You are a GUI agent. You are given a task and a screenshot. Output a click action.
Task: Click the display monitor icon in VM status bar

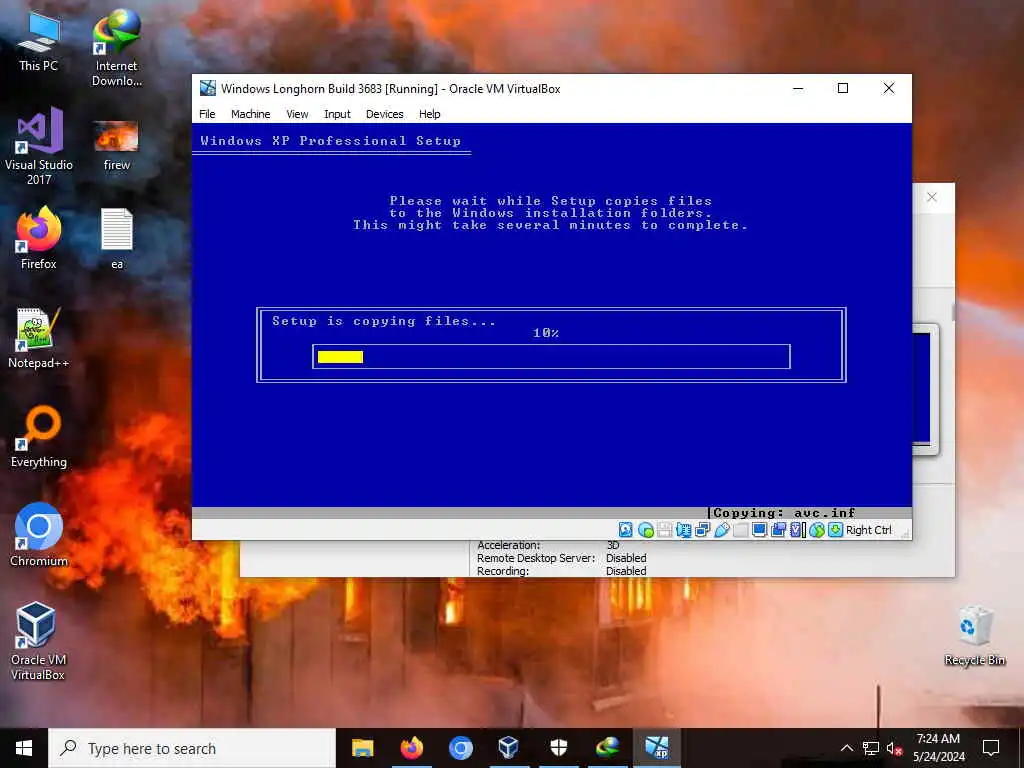[759, 530]
